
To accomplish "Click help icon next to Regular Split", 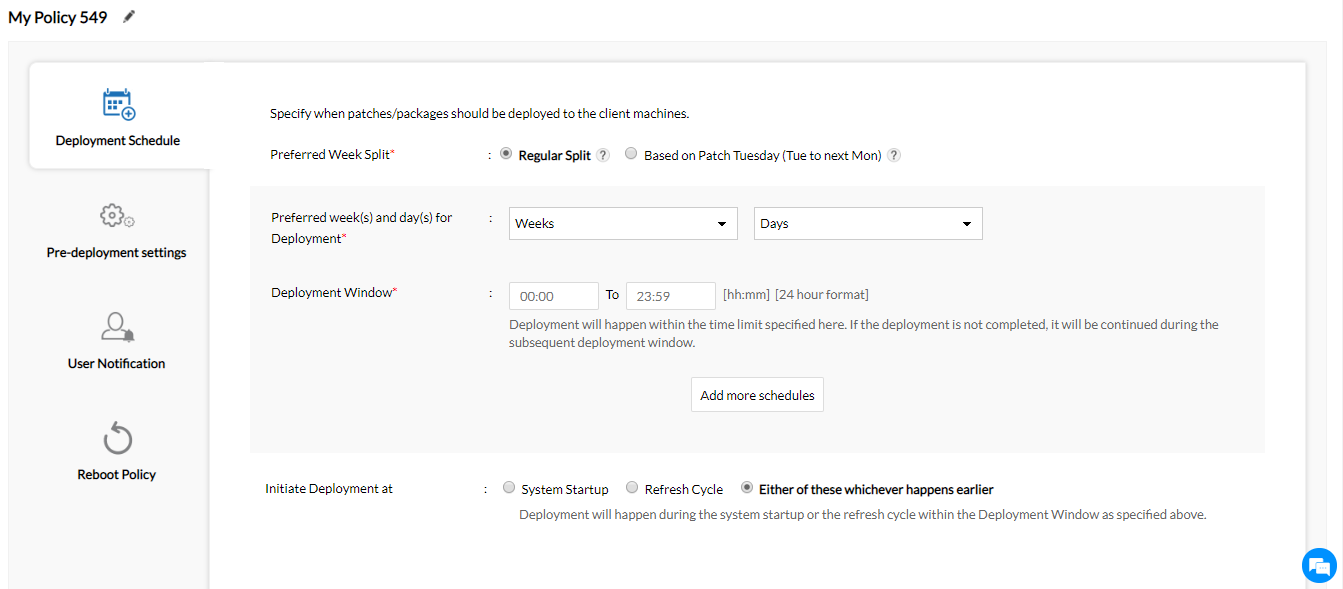I will (603, 155).
